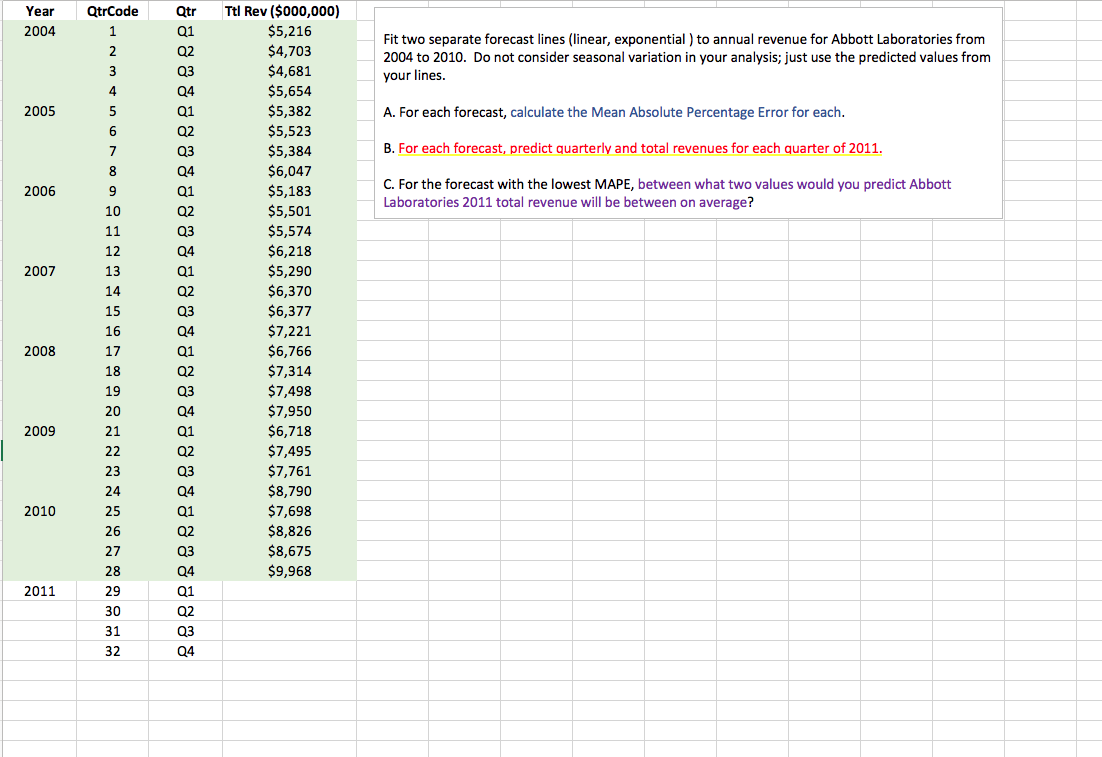
Task: Select revenue cell $5,523
Action: click(x=289, y=131)
